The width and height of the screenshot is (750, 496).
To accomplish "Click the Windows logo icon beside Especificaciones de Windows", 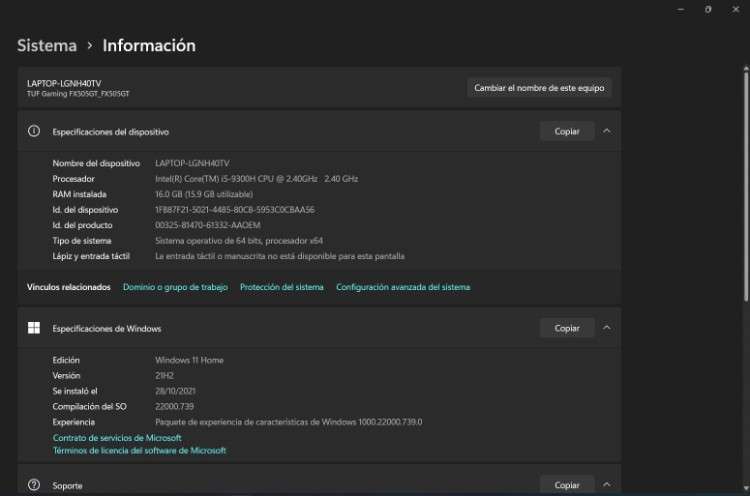I will coord(34,328).
